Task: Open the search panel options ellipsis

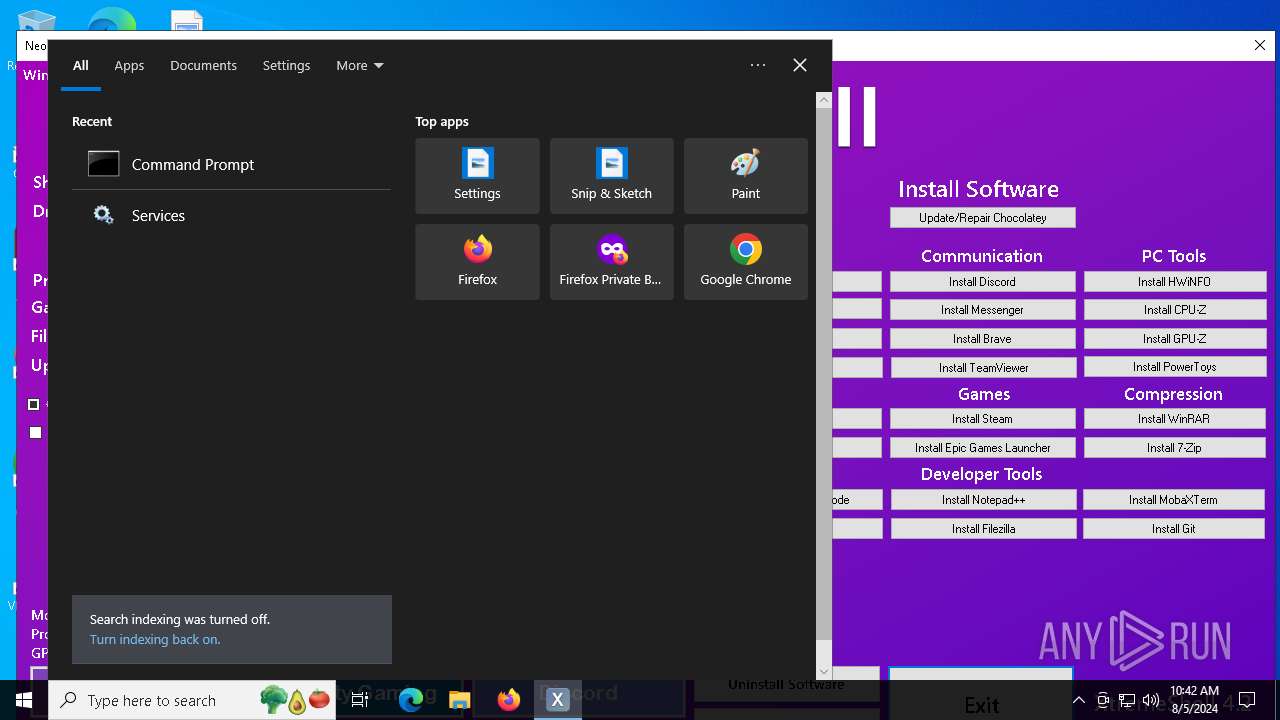Action: click(758, 65)
